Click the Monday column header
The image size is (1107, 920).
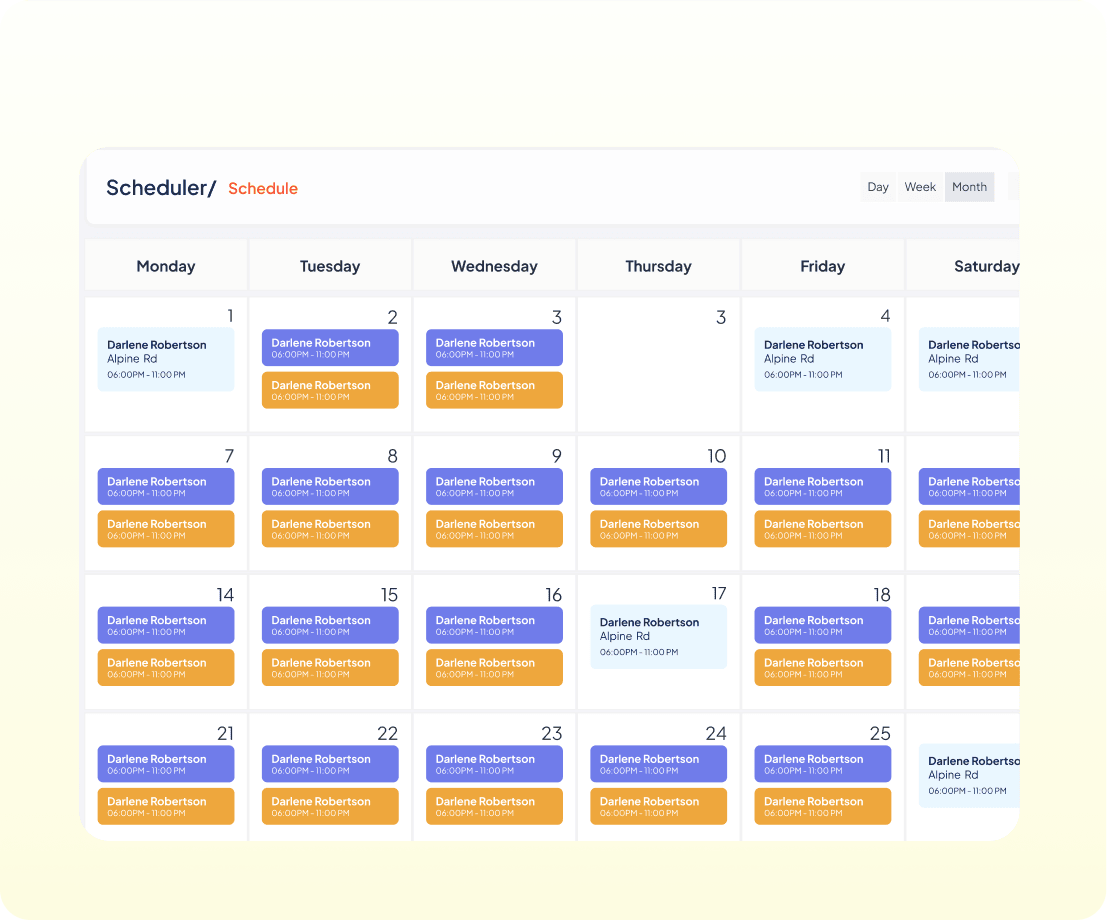[166, 266]
